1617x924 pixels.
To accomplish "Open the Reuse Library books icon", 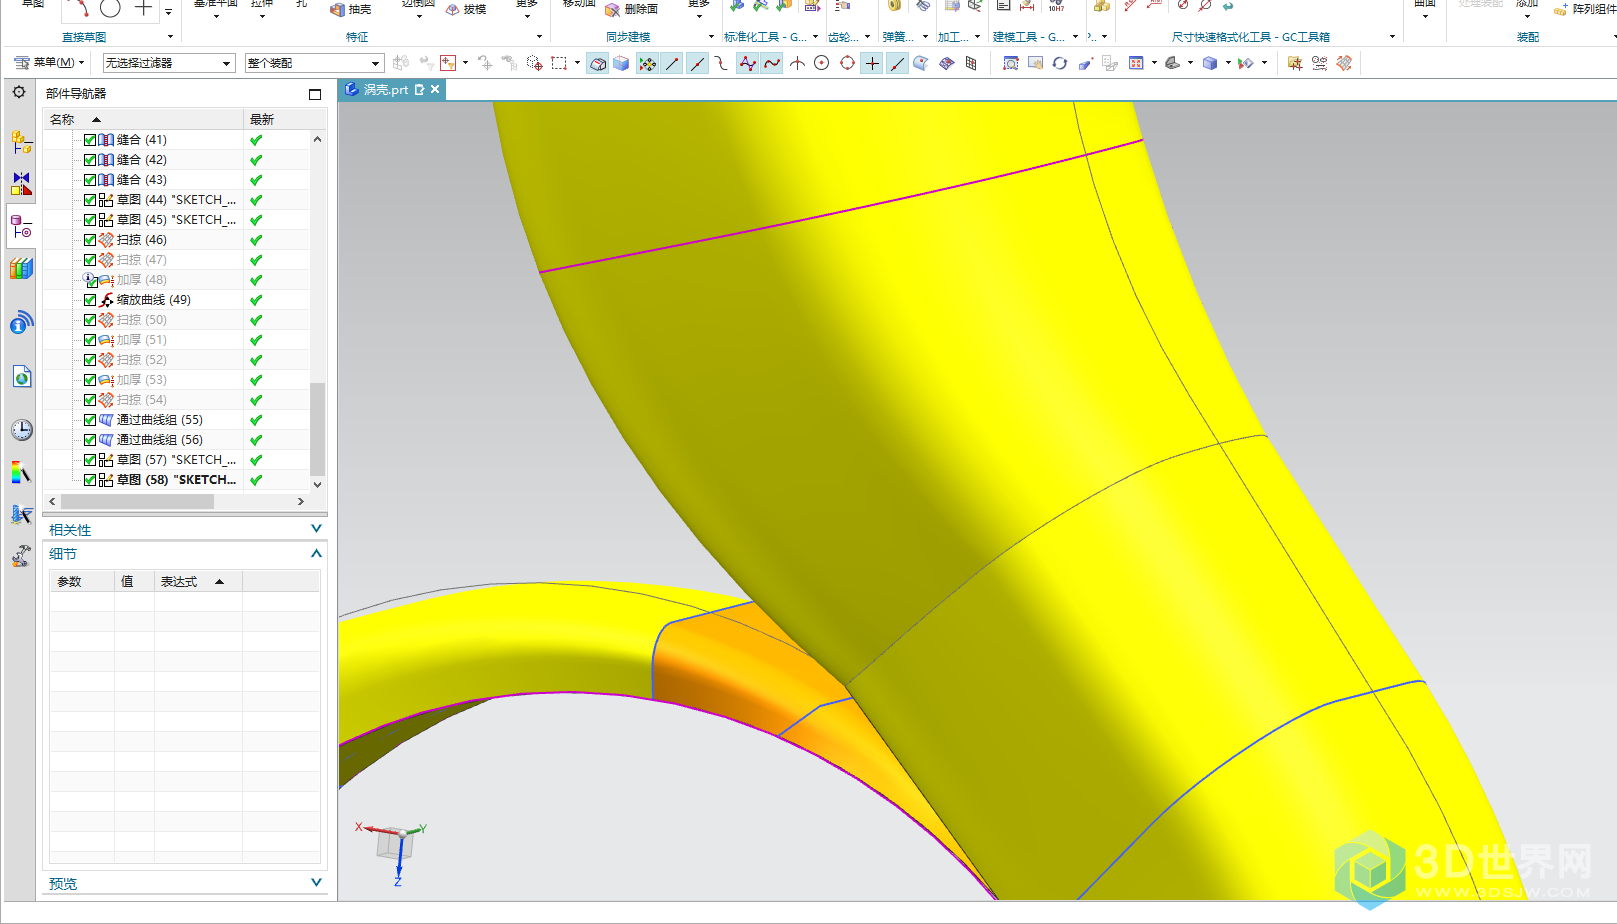I will point(21,269).
